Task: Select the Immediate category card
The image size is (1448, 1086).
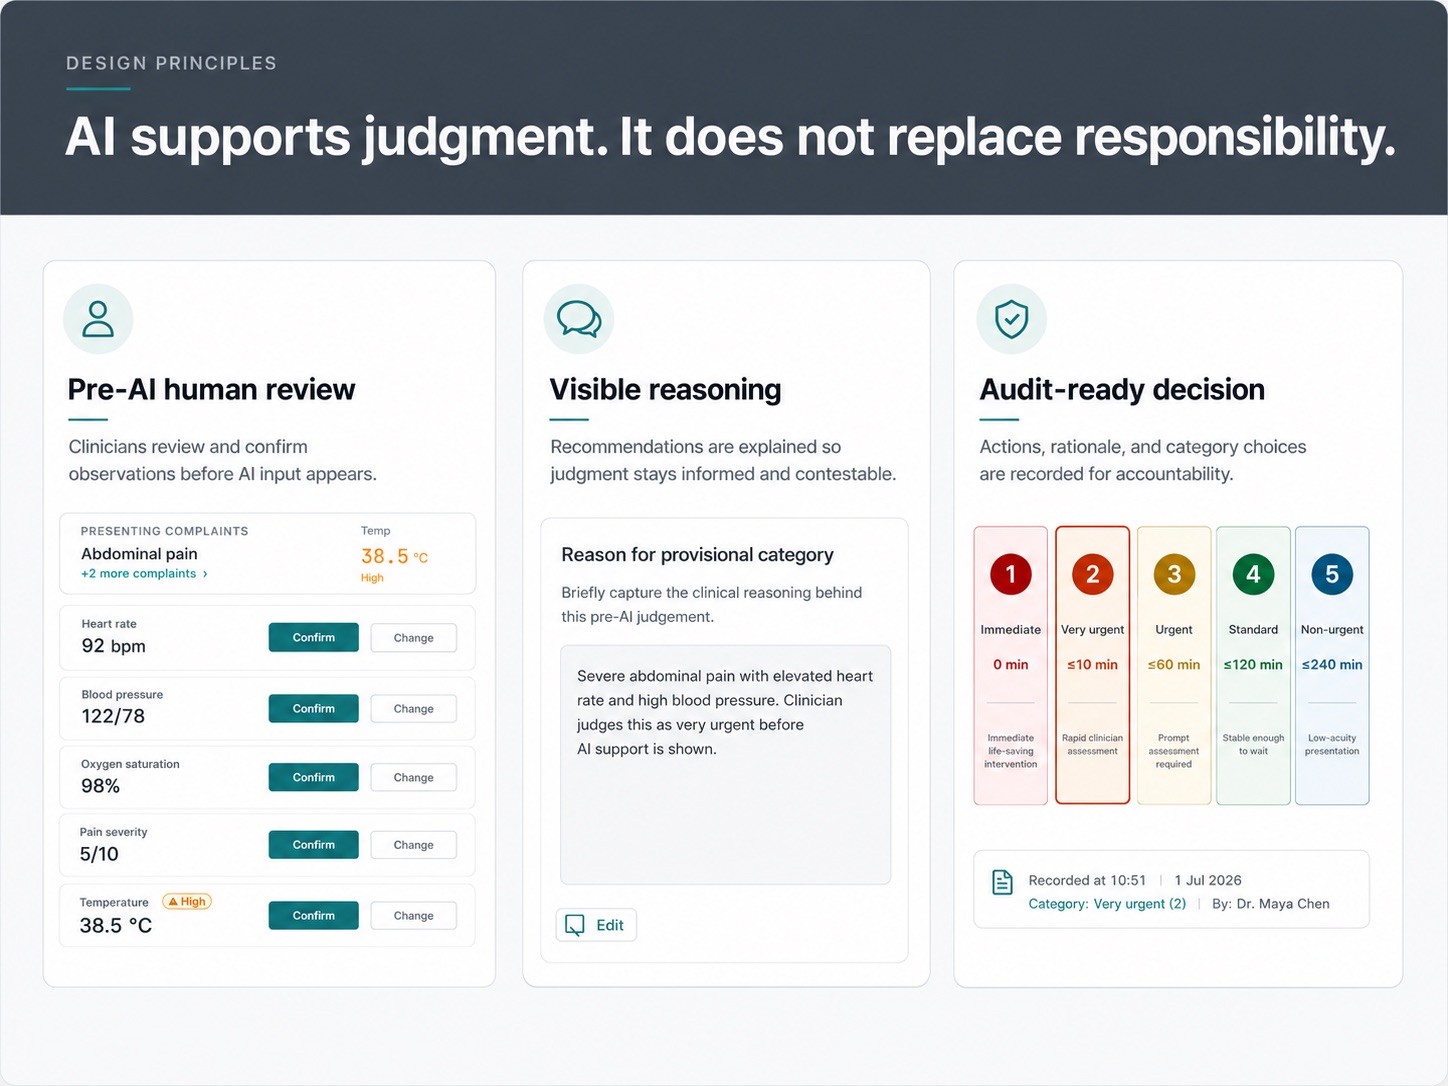Action: [x=1011, y=665]
